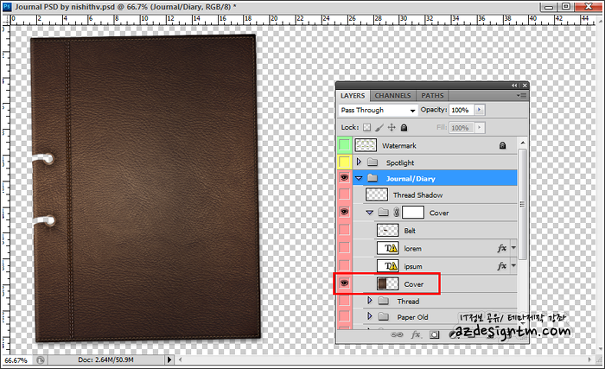
Task: Click Photoshop Ps icon in title bar
Action: coord(7,7)
